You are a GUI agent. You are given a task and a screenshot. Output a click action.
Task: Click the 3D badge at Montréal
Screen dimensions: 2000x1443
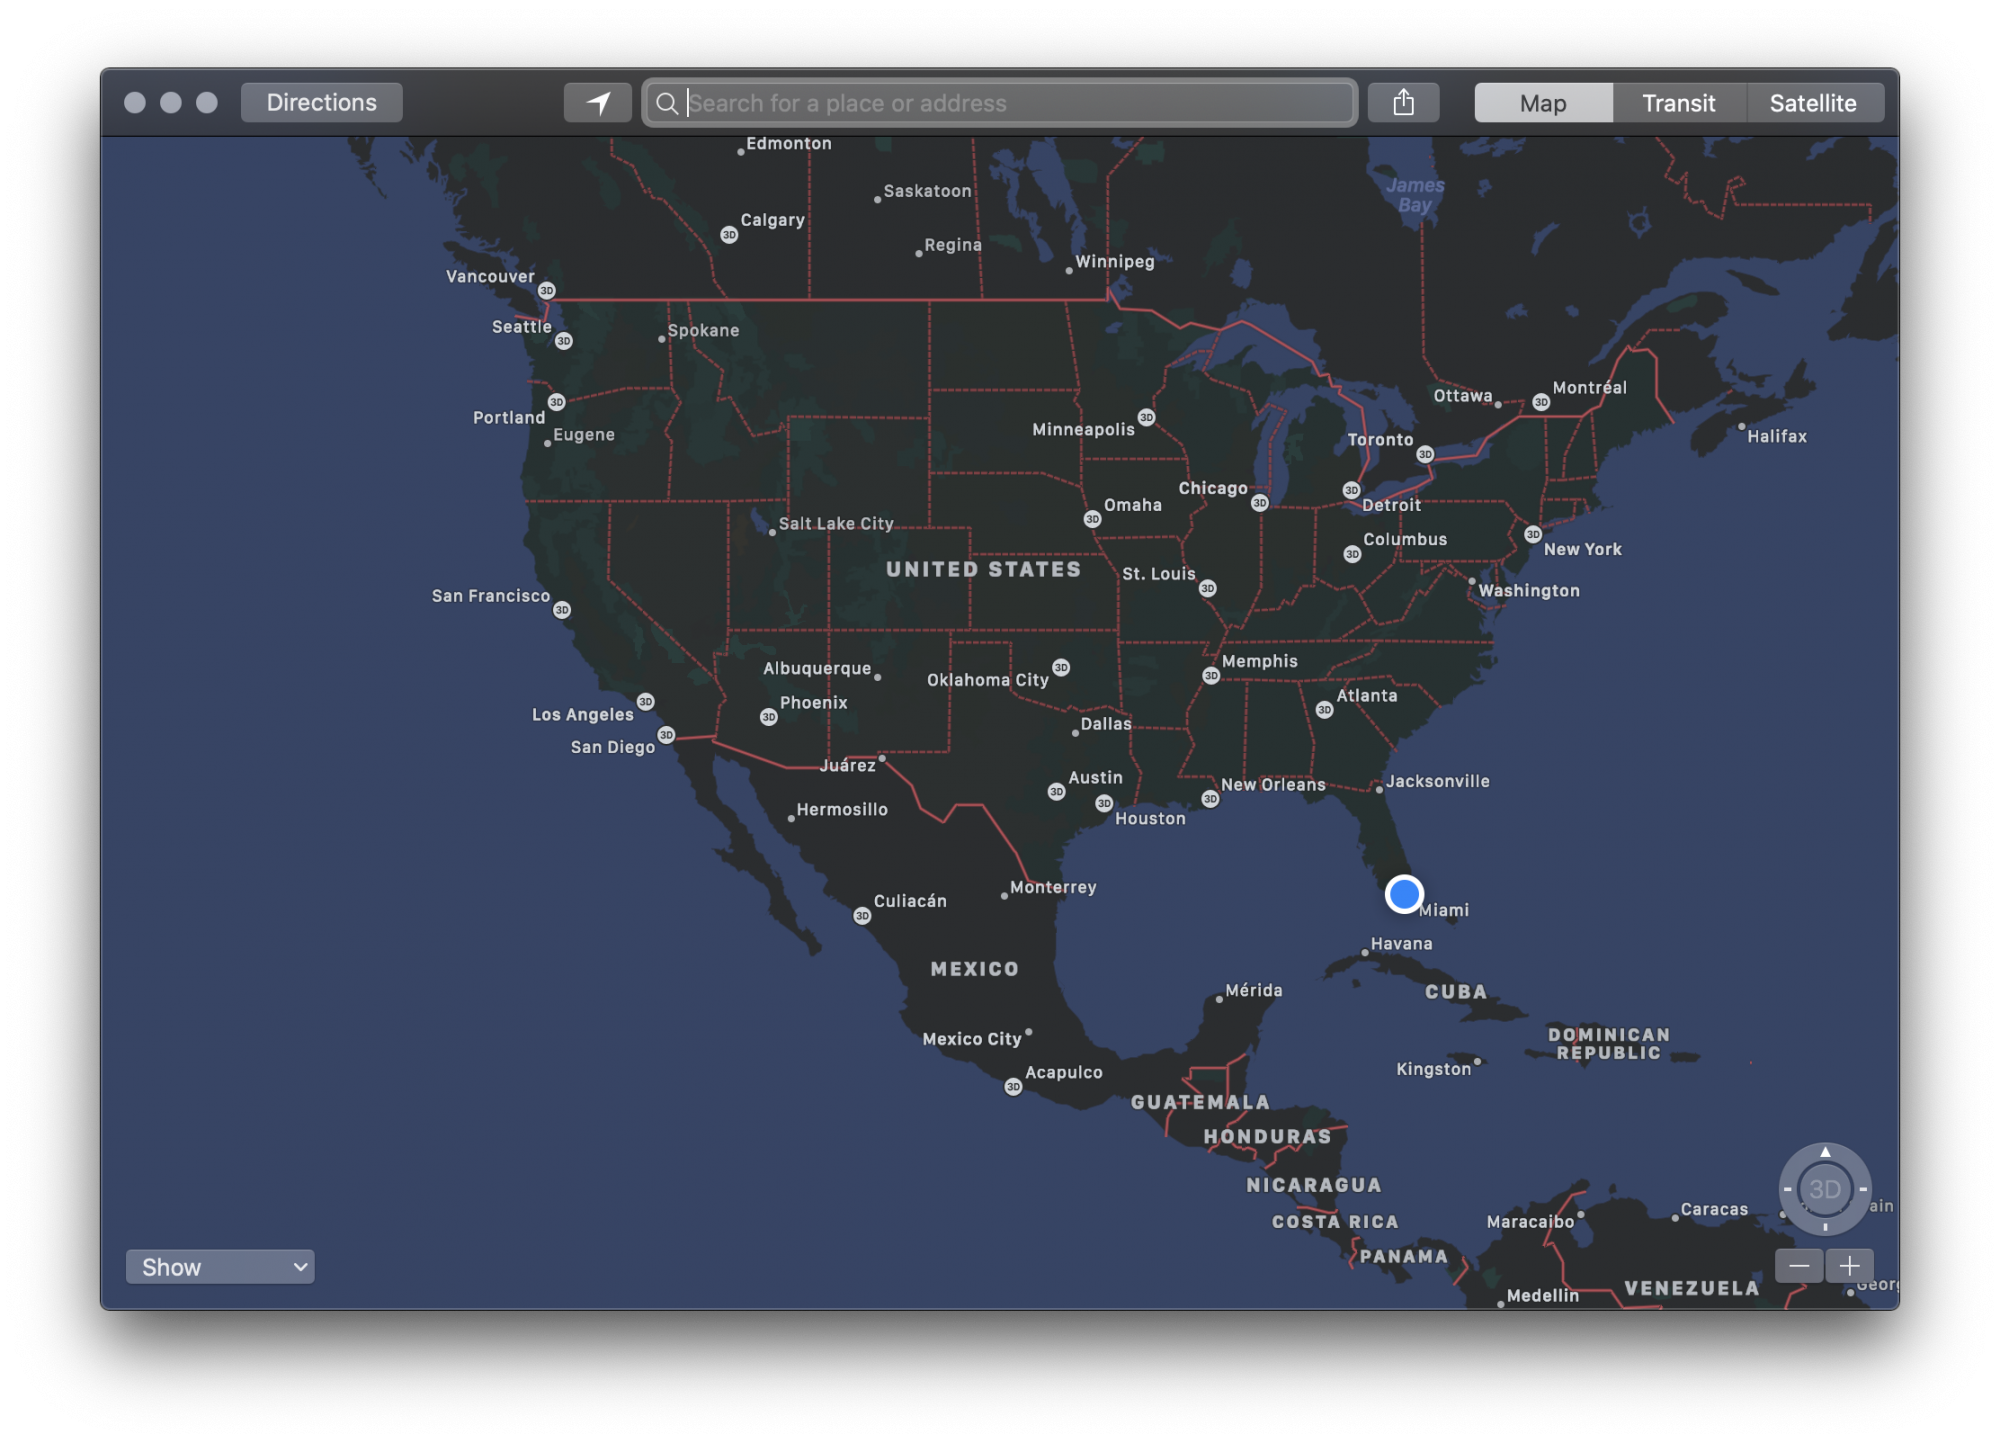click(1541, 402)
